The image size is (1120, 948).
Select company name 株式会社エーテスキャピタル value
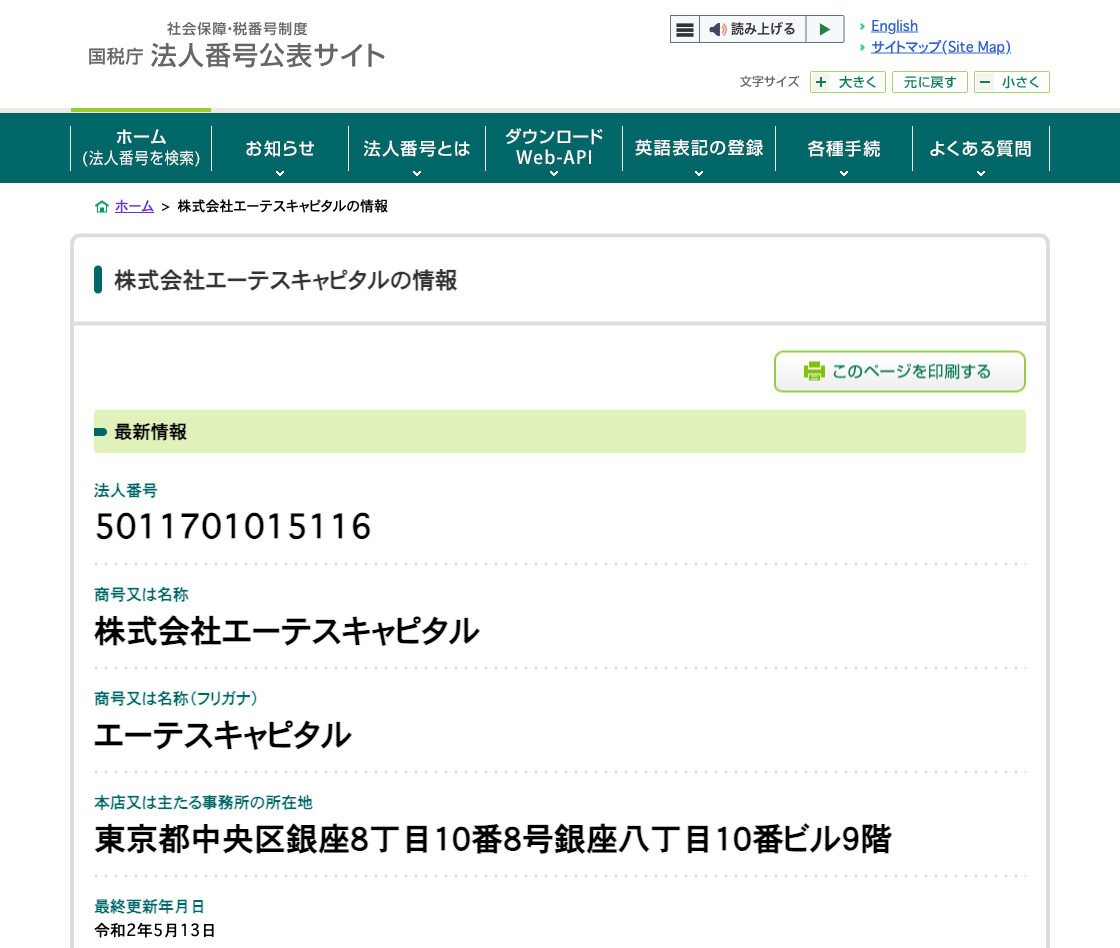[286, 631]
